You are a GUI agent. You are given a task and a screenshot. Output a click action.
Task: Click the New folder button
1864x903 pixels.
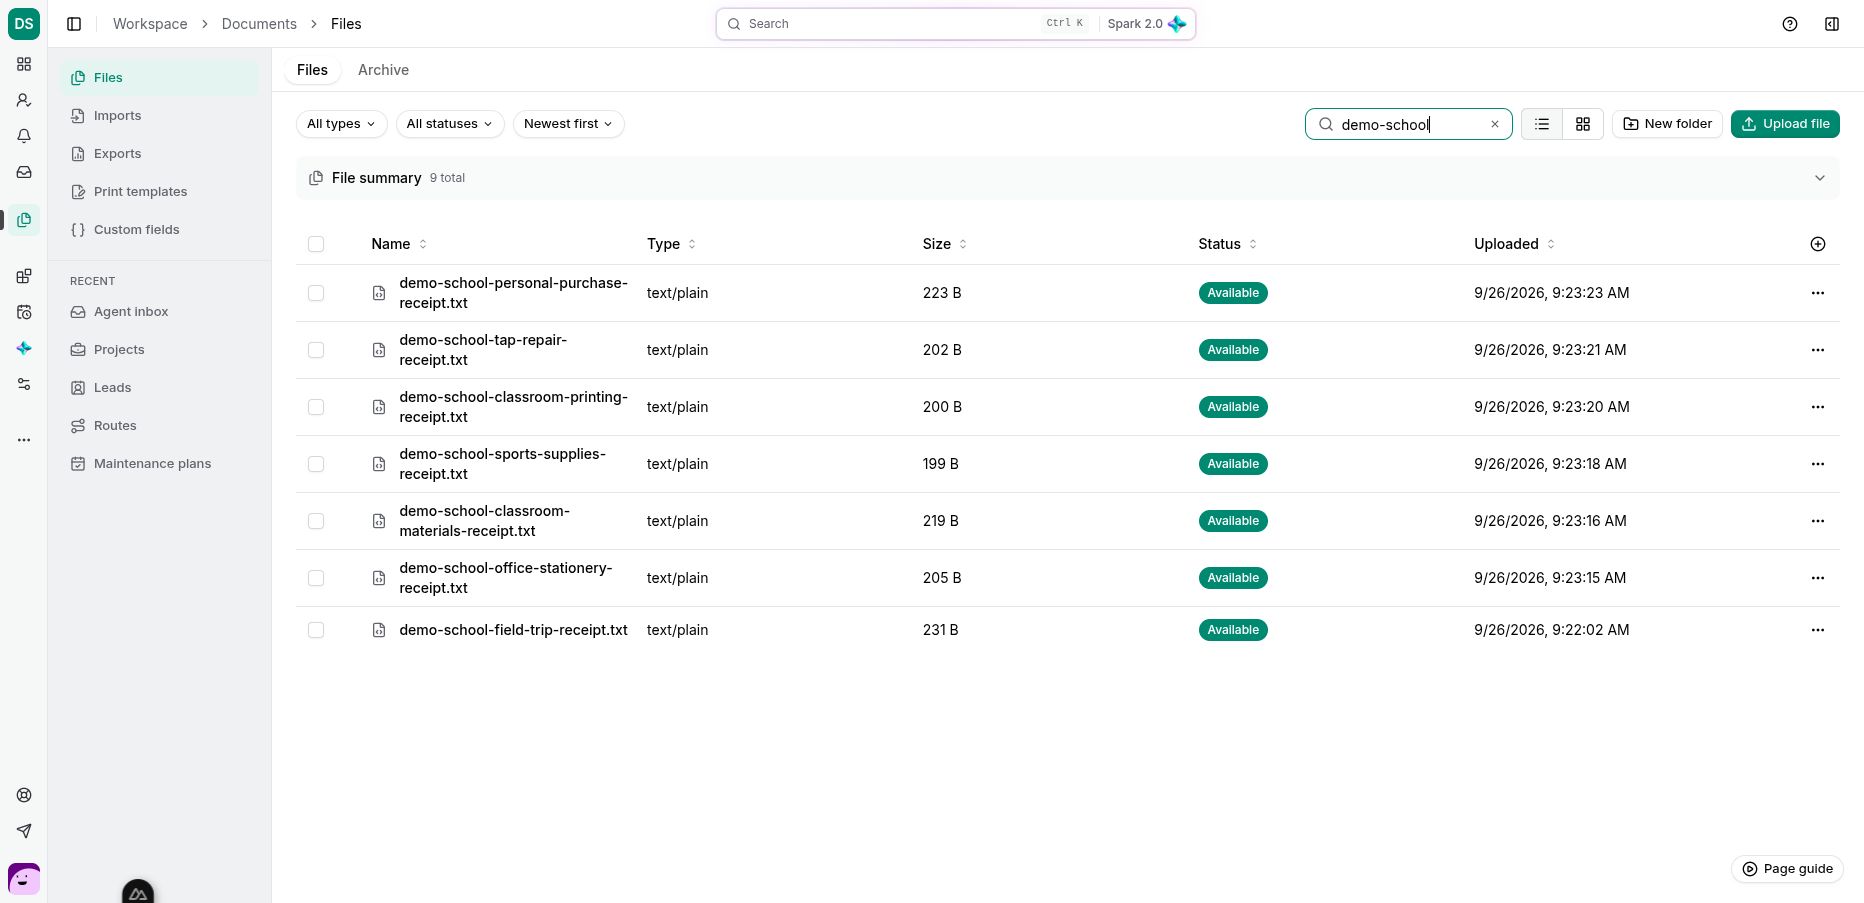point(1667,124)
